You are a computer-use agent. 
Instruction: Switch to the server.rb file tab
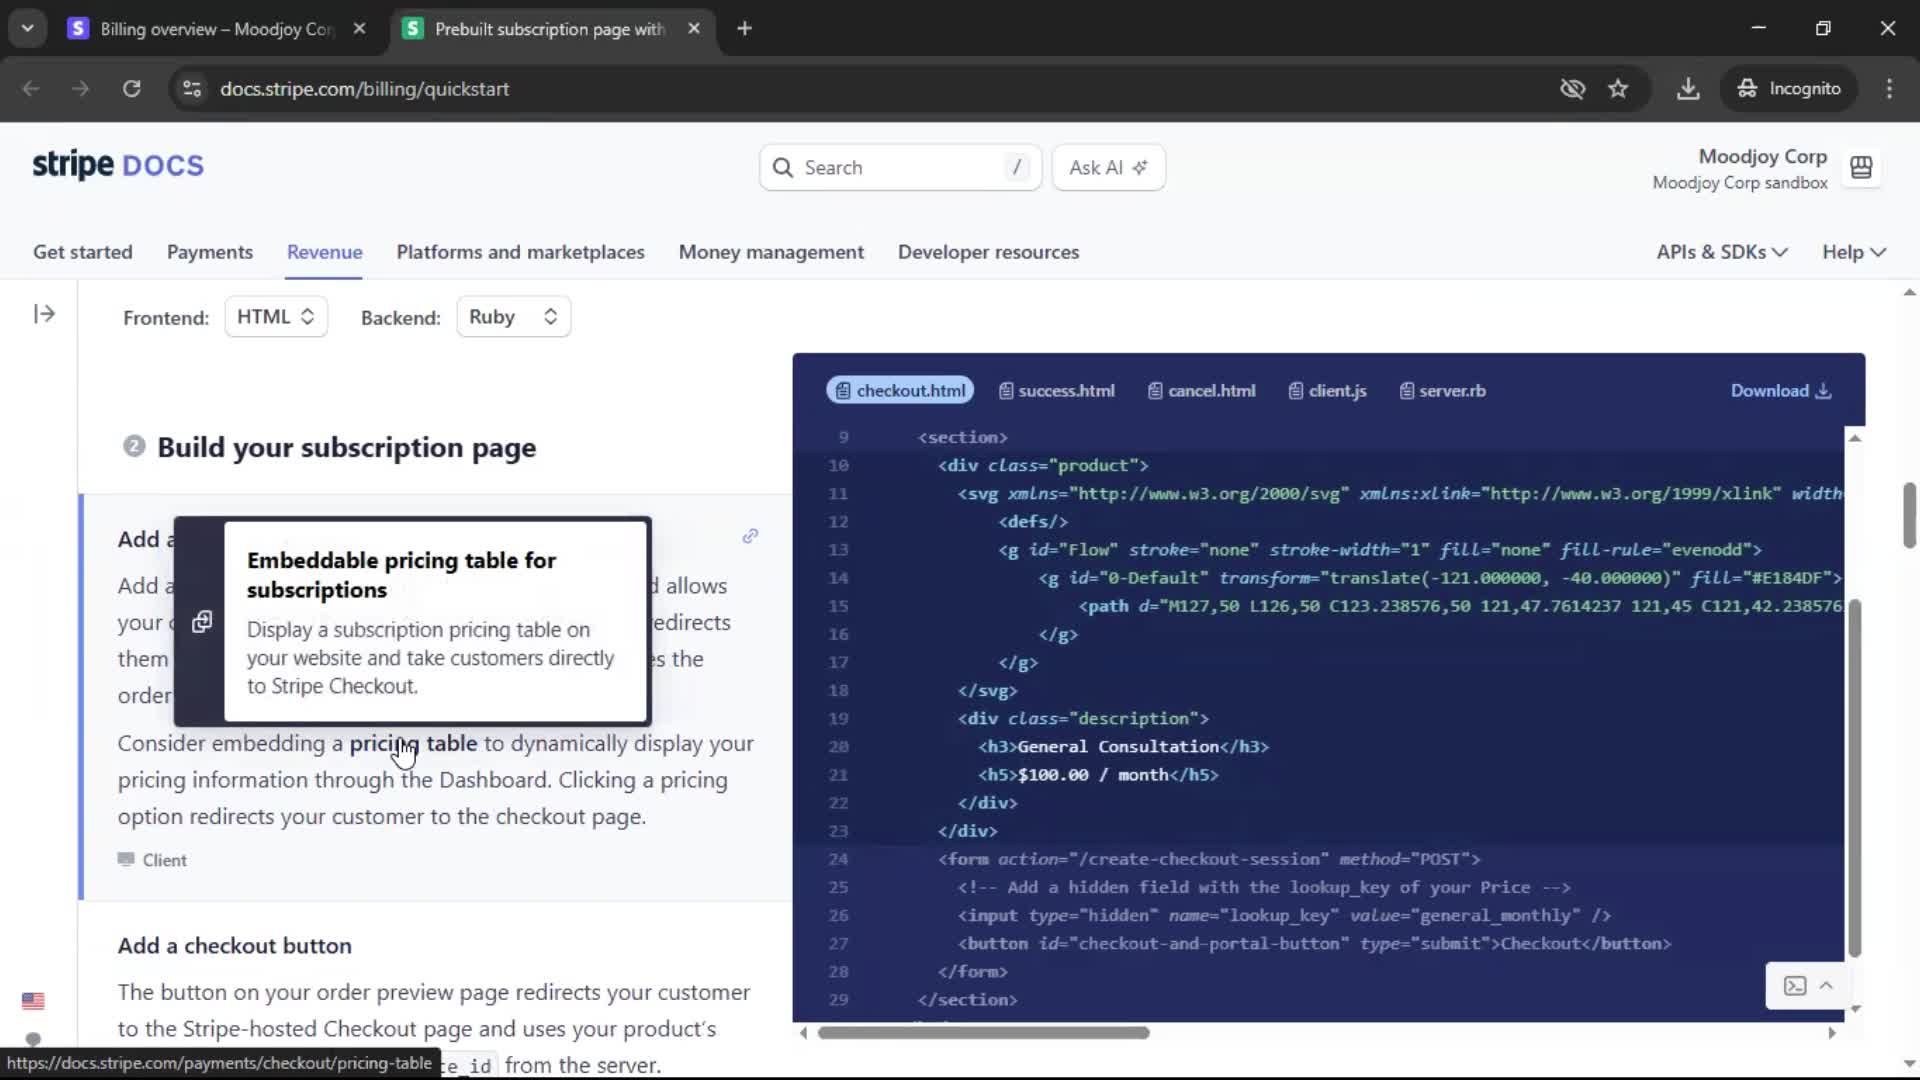tap(1442, 391)
